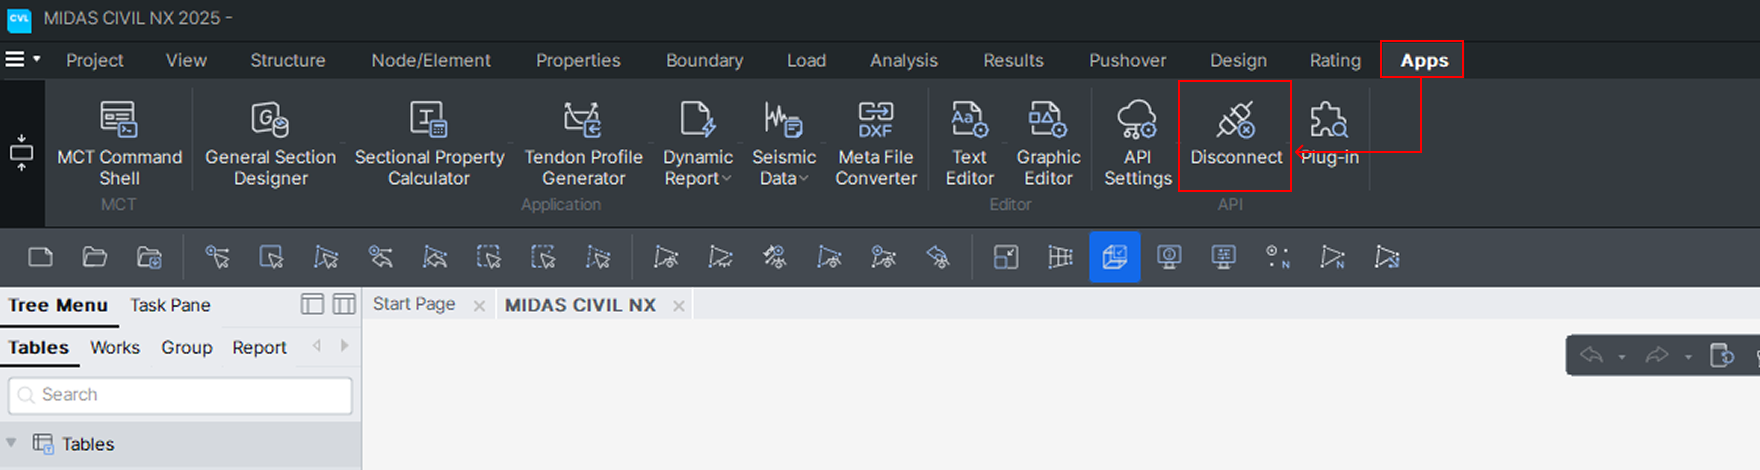Screen dimensions: 1760x470
Task: Toggle the highlighted Hidden view icon
Action: [x=1114, y=257]
